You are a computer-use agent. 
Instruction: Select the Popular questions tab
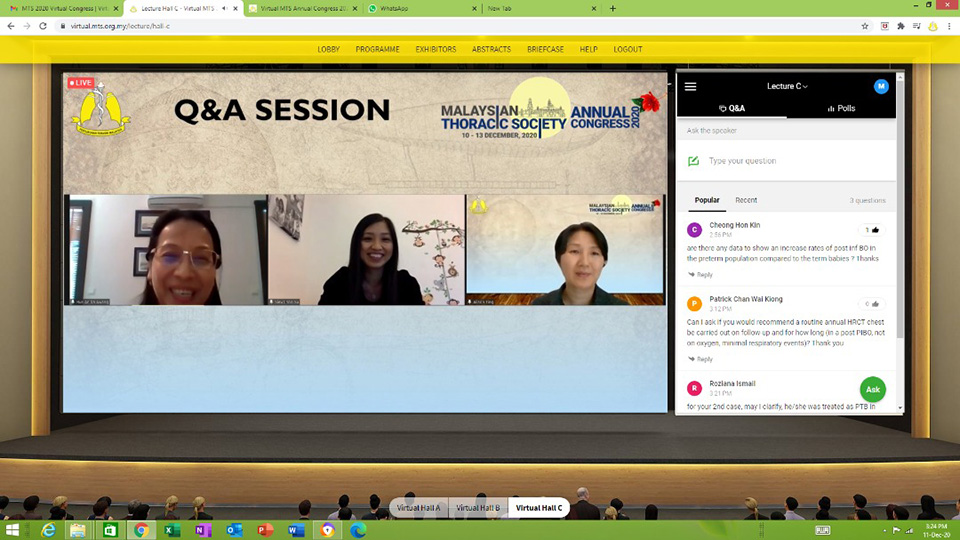(707, 200)
